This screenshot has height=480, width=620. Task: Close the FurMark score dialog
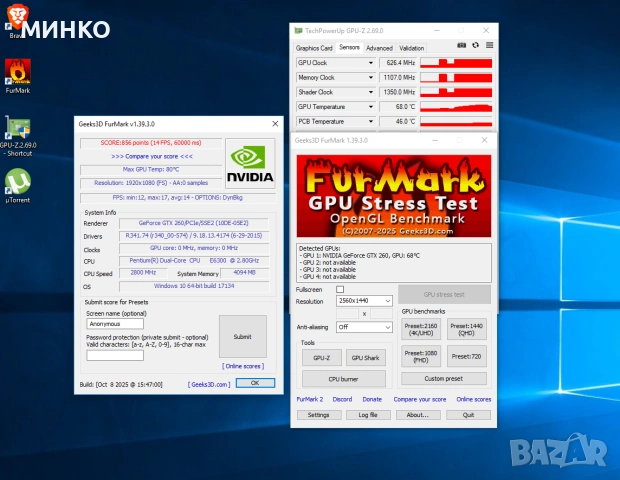coord(275,124)
